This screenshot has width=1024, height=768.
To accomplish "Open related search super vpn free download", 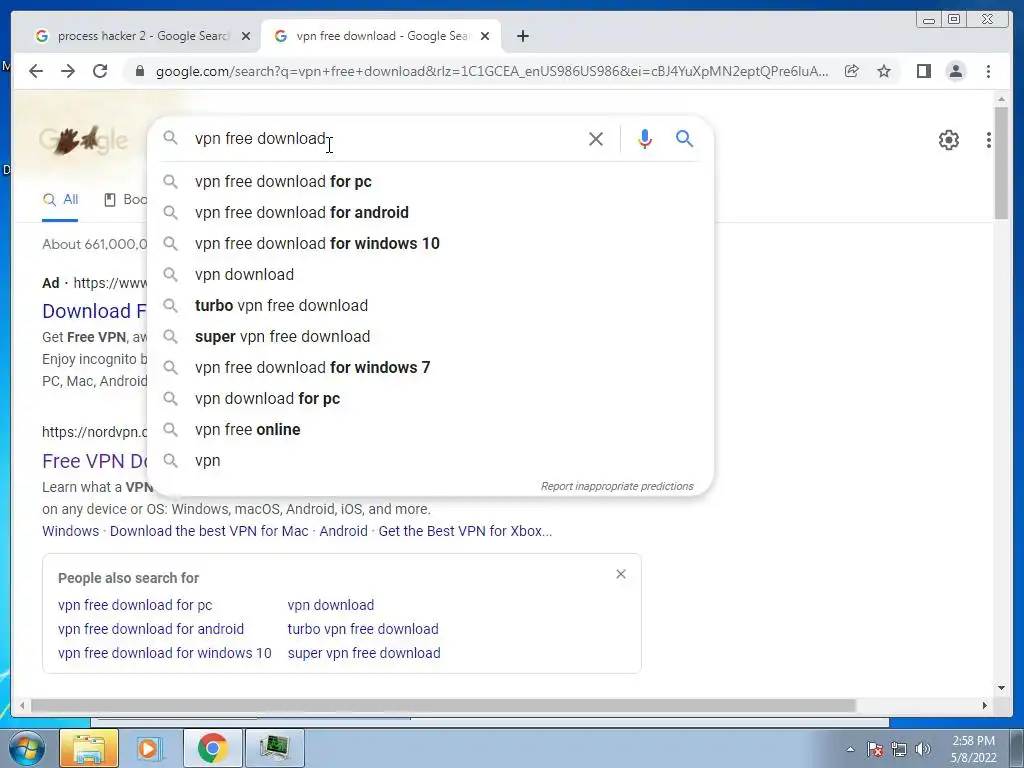I will click(x=364, y=653).
